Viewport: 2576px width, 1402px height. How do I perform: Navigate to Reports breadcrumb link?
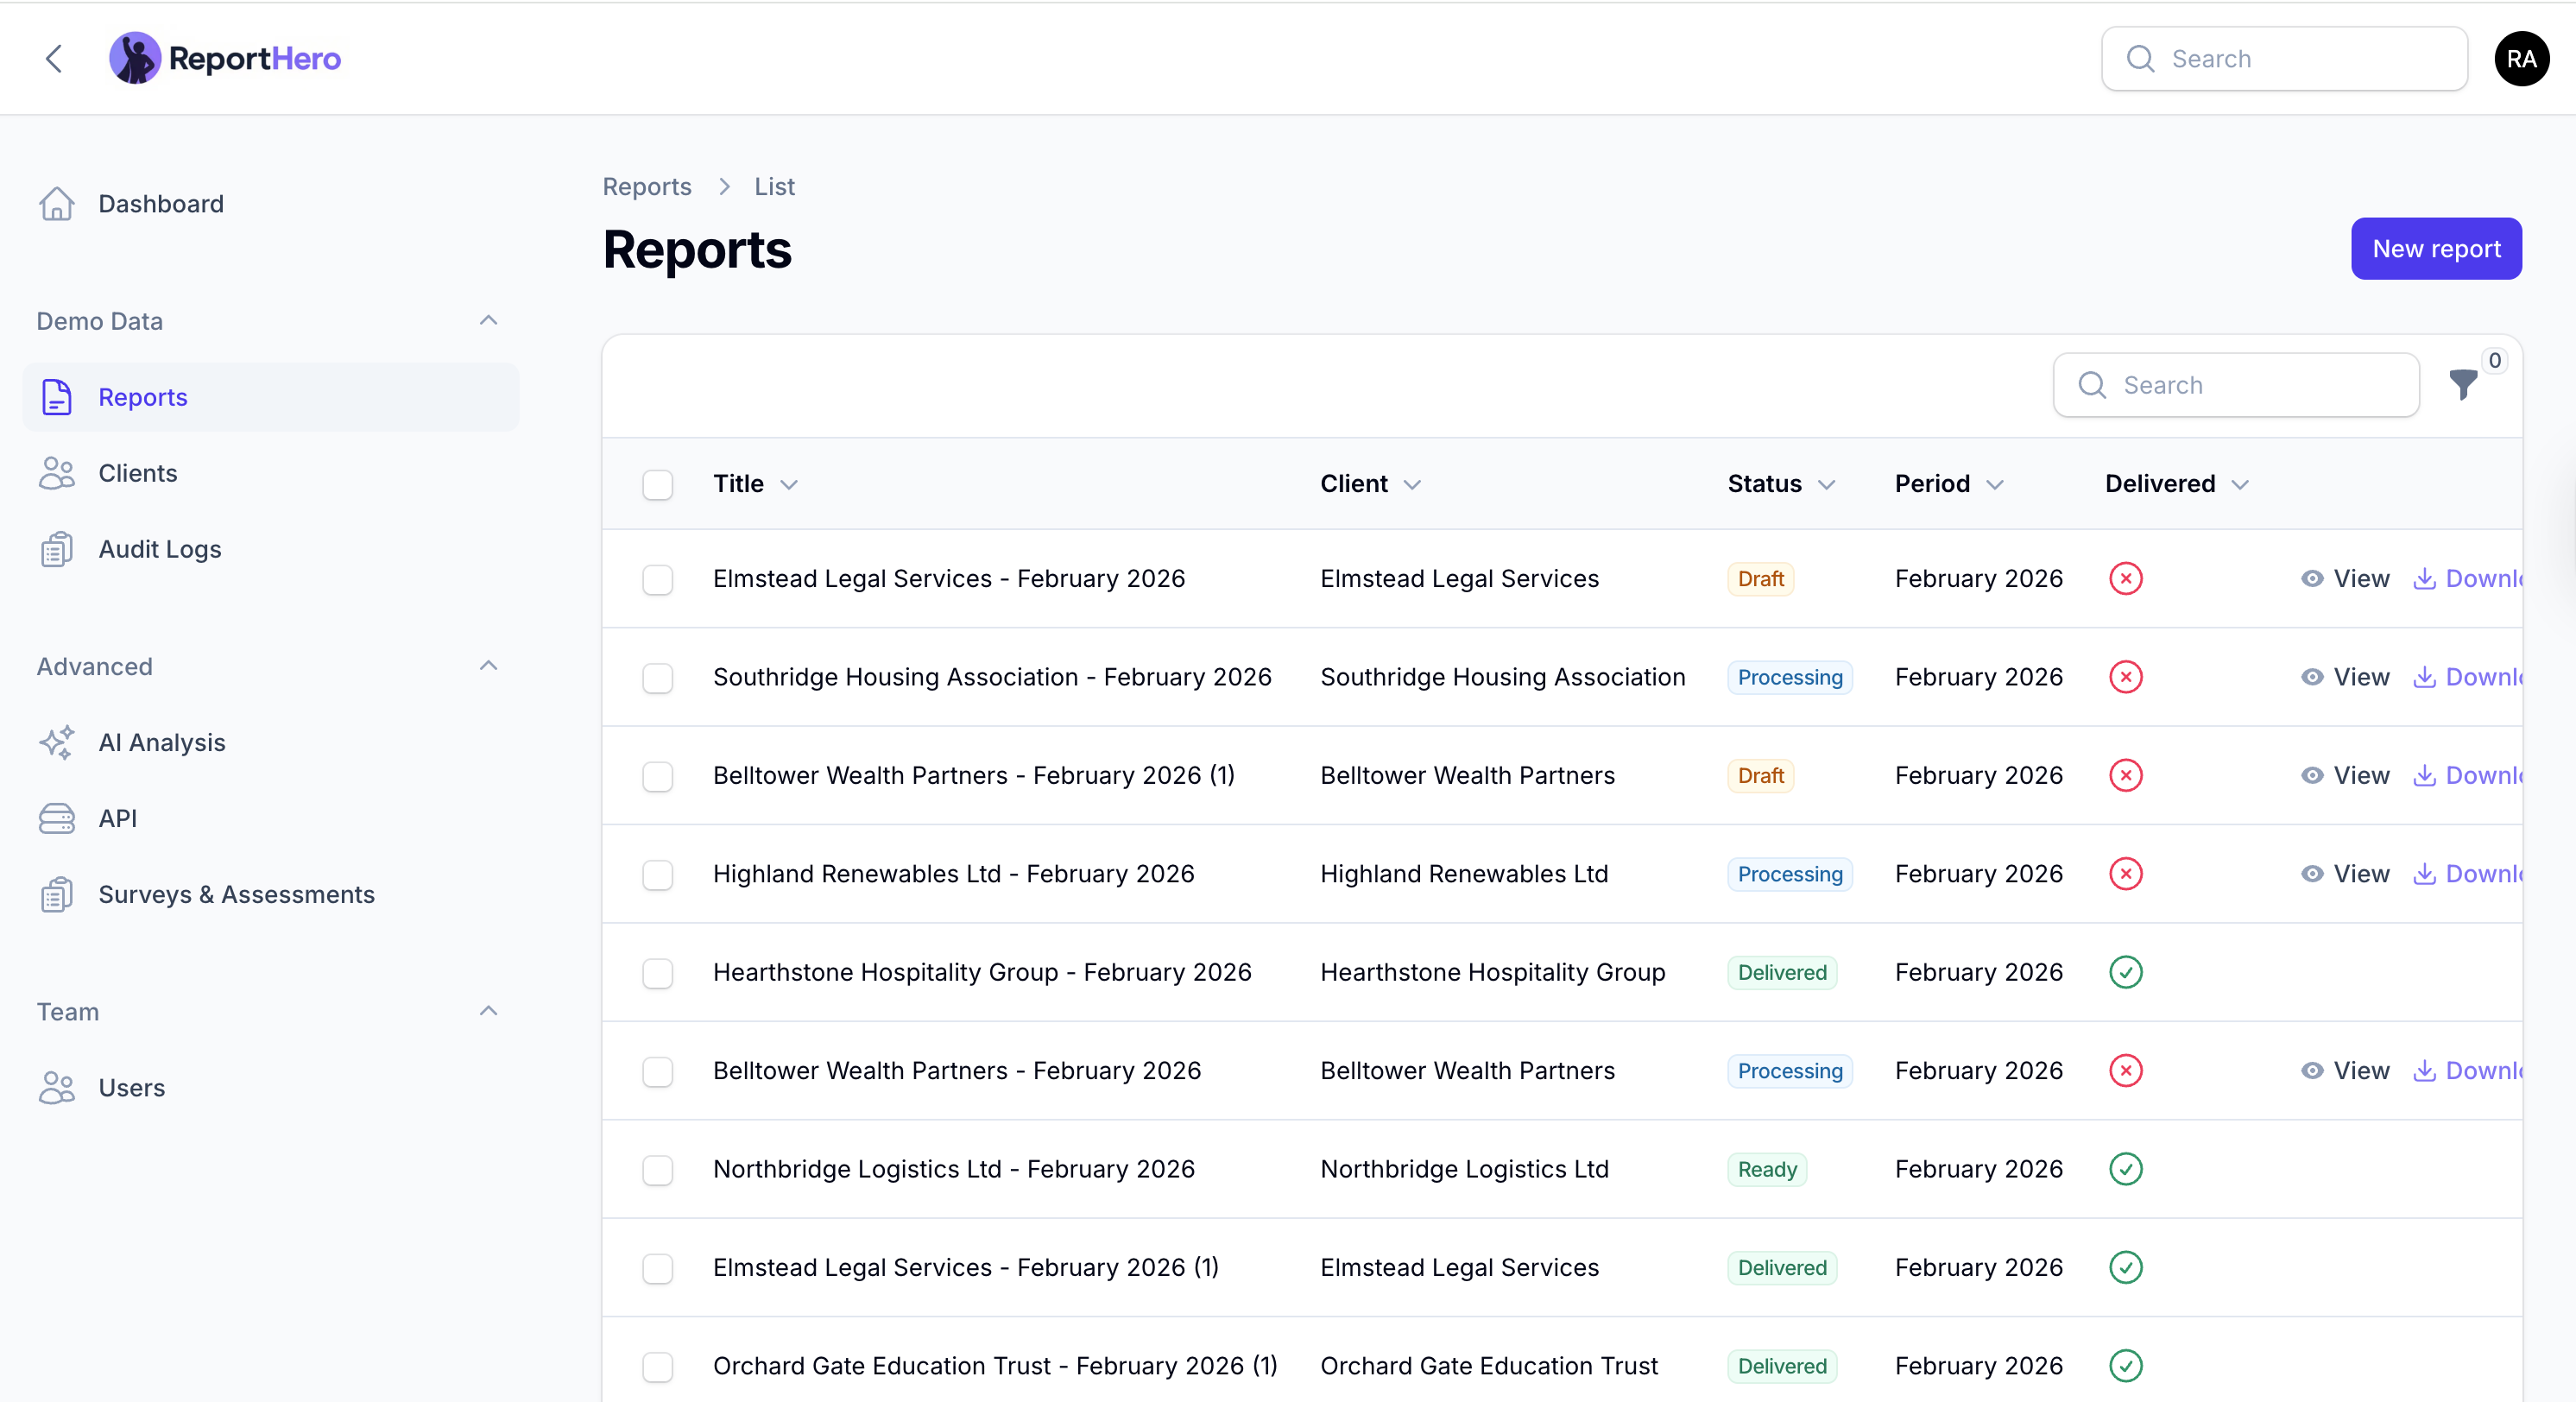(646, 186)
